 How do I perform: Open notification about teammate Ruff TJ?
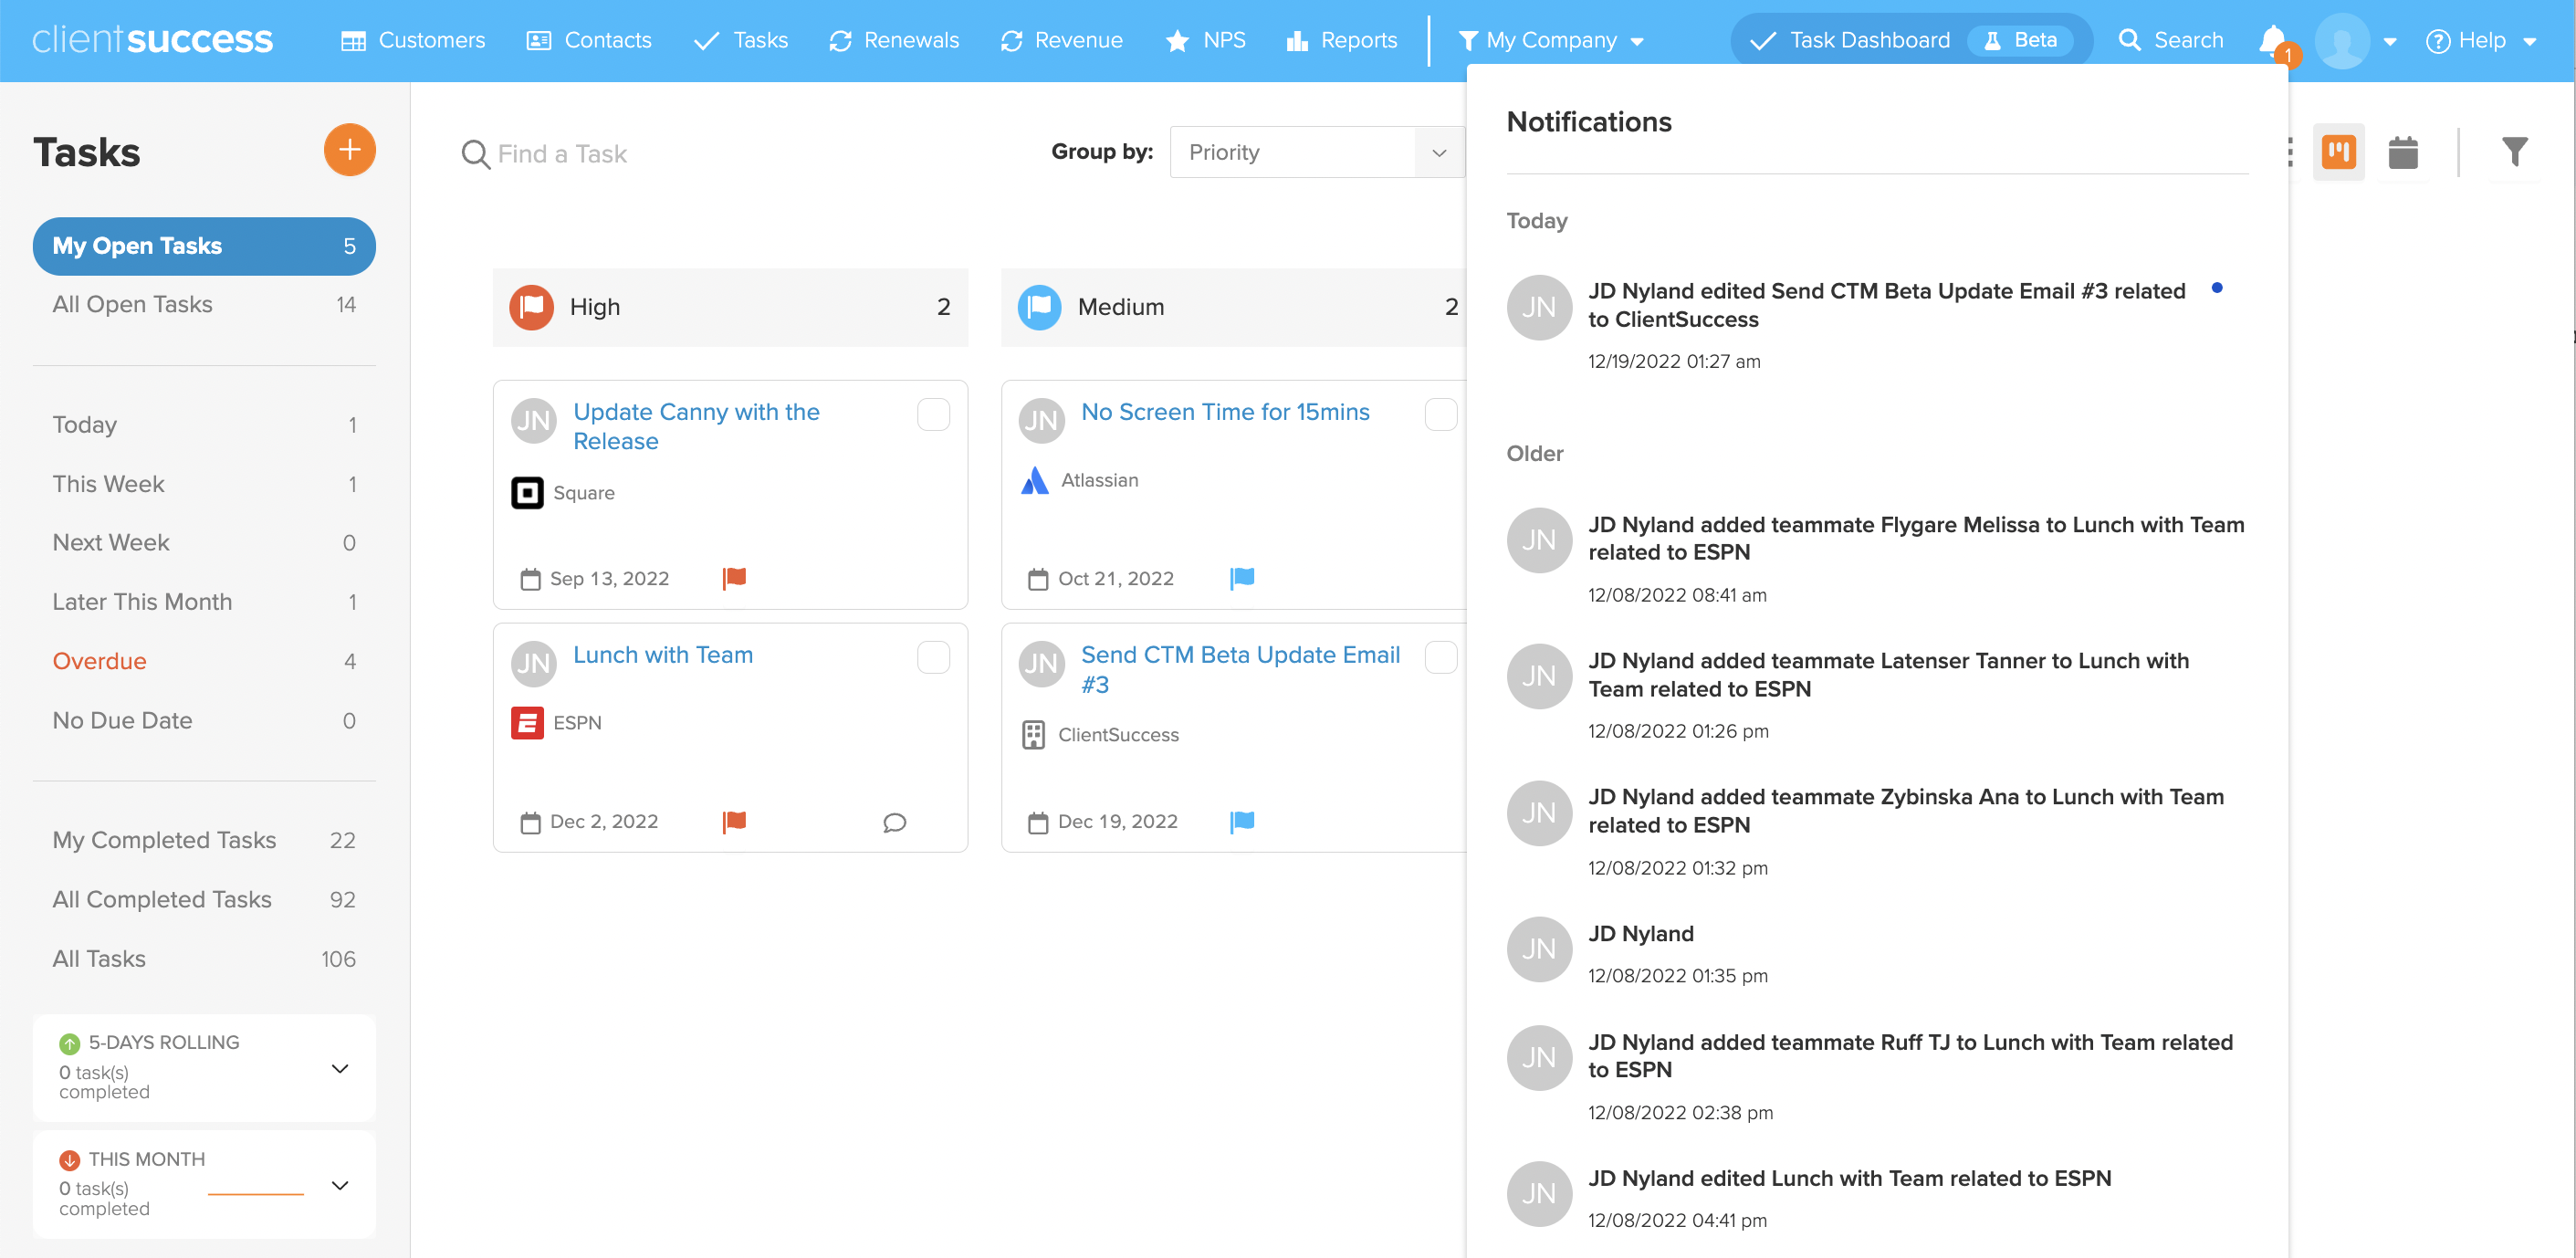[1877, 1076]
